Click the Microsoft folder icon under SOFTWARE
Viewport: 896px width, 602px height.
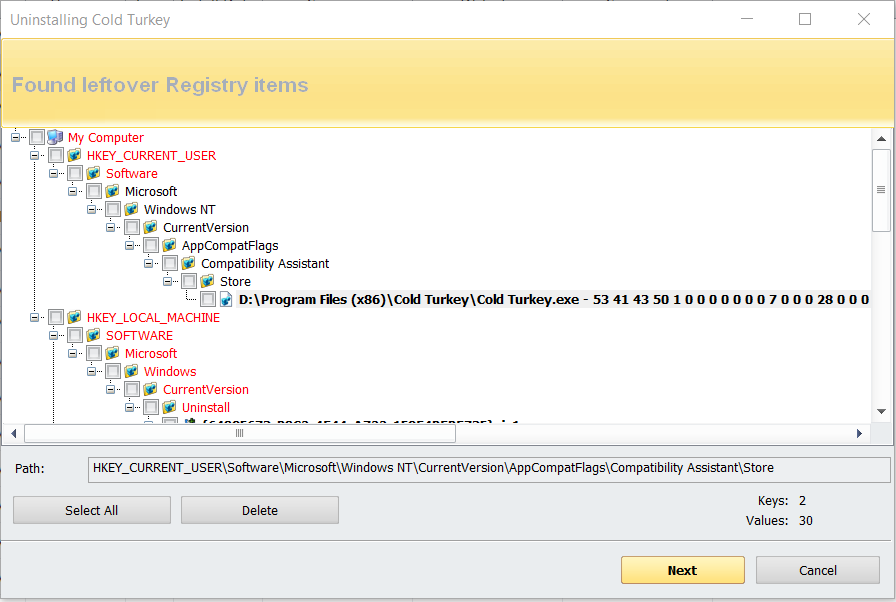[x=112, y=353]
